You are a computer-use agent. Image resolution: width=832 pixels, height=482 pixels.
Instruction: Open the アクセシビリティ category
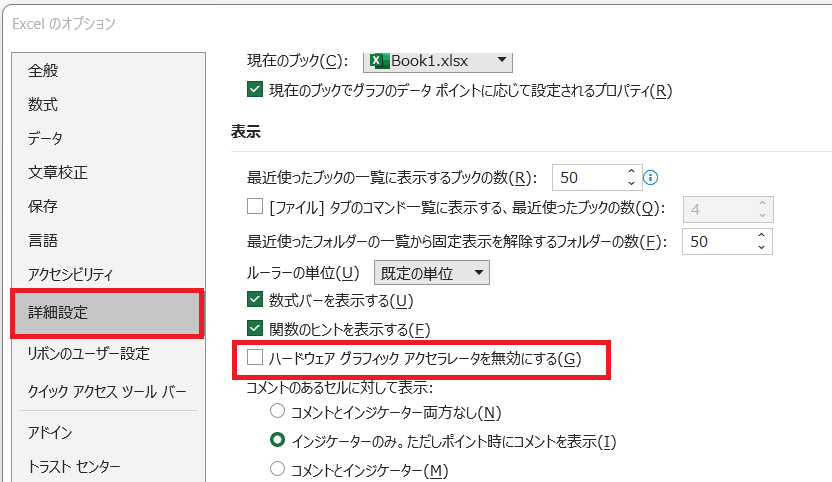click(x=71, y=274)
